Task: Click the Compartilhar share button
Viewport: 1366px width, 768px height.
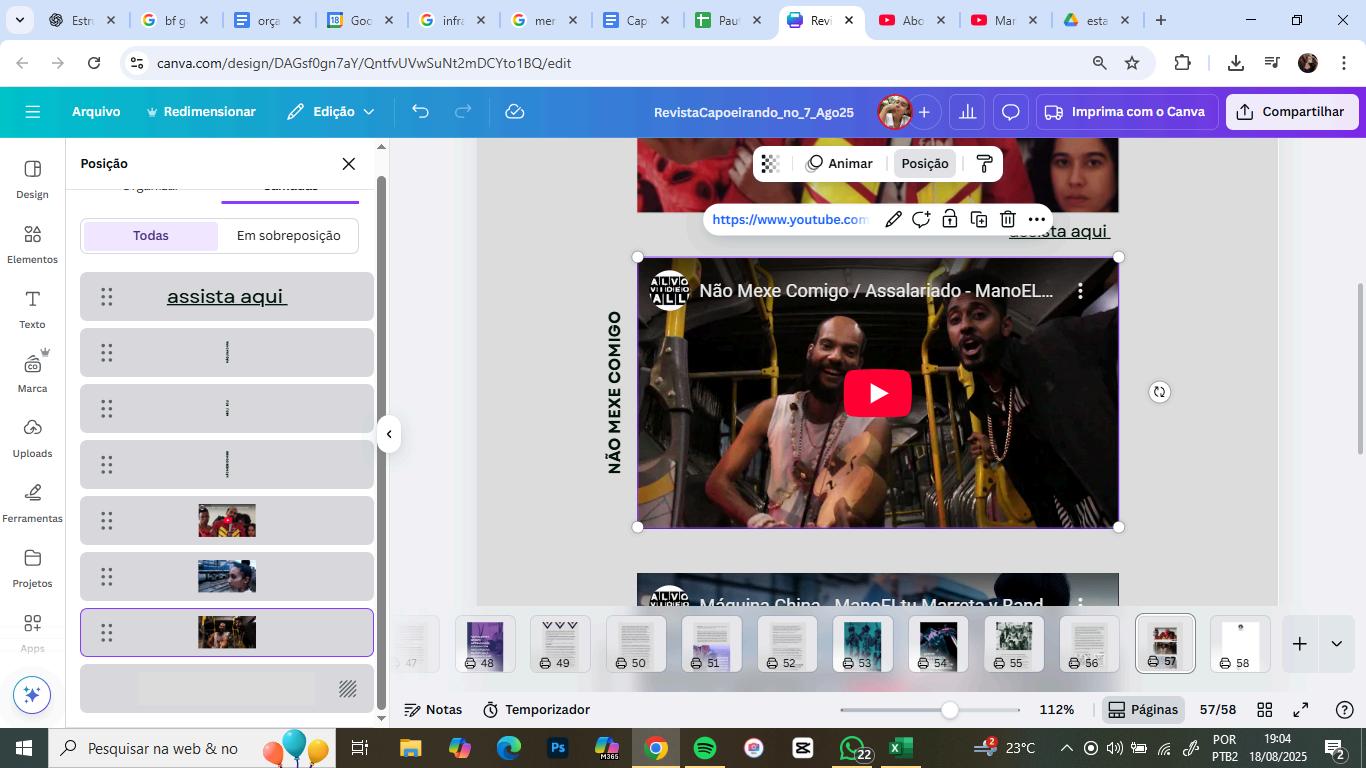Action: coord(1292,112)
